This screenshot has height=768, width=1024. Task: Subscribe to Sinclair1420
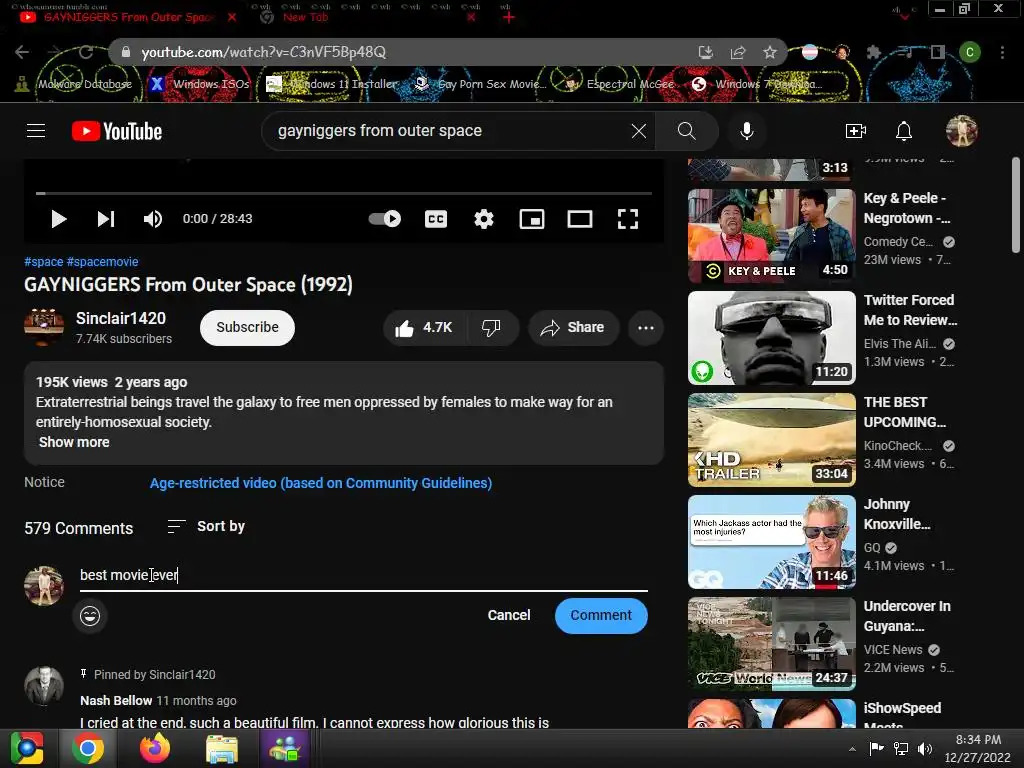[x=248, y=328]
